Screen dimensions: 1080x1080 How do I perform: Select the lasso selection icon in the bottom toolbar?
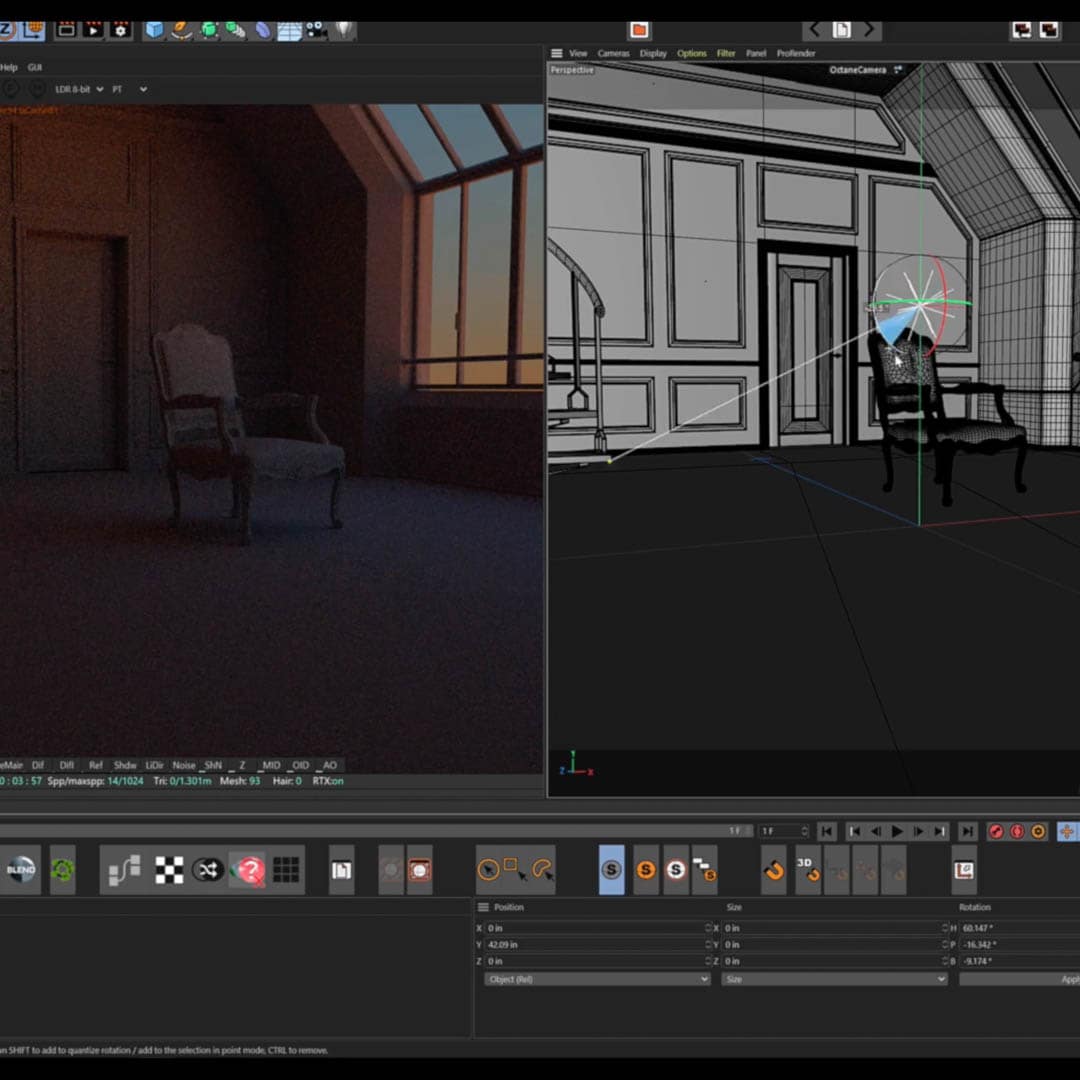point(542,868)
